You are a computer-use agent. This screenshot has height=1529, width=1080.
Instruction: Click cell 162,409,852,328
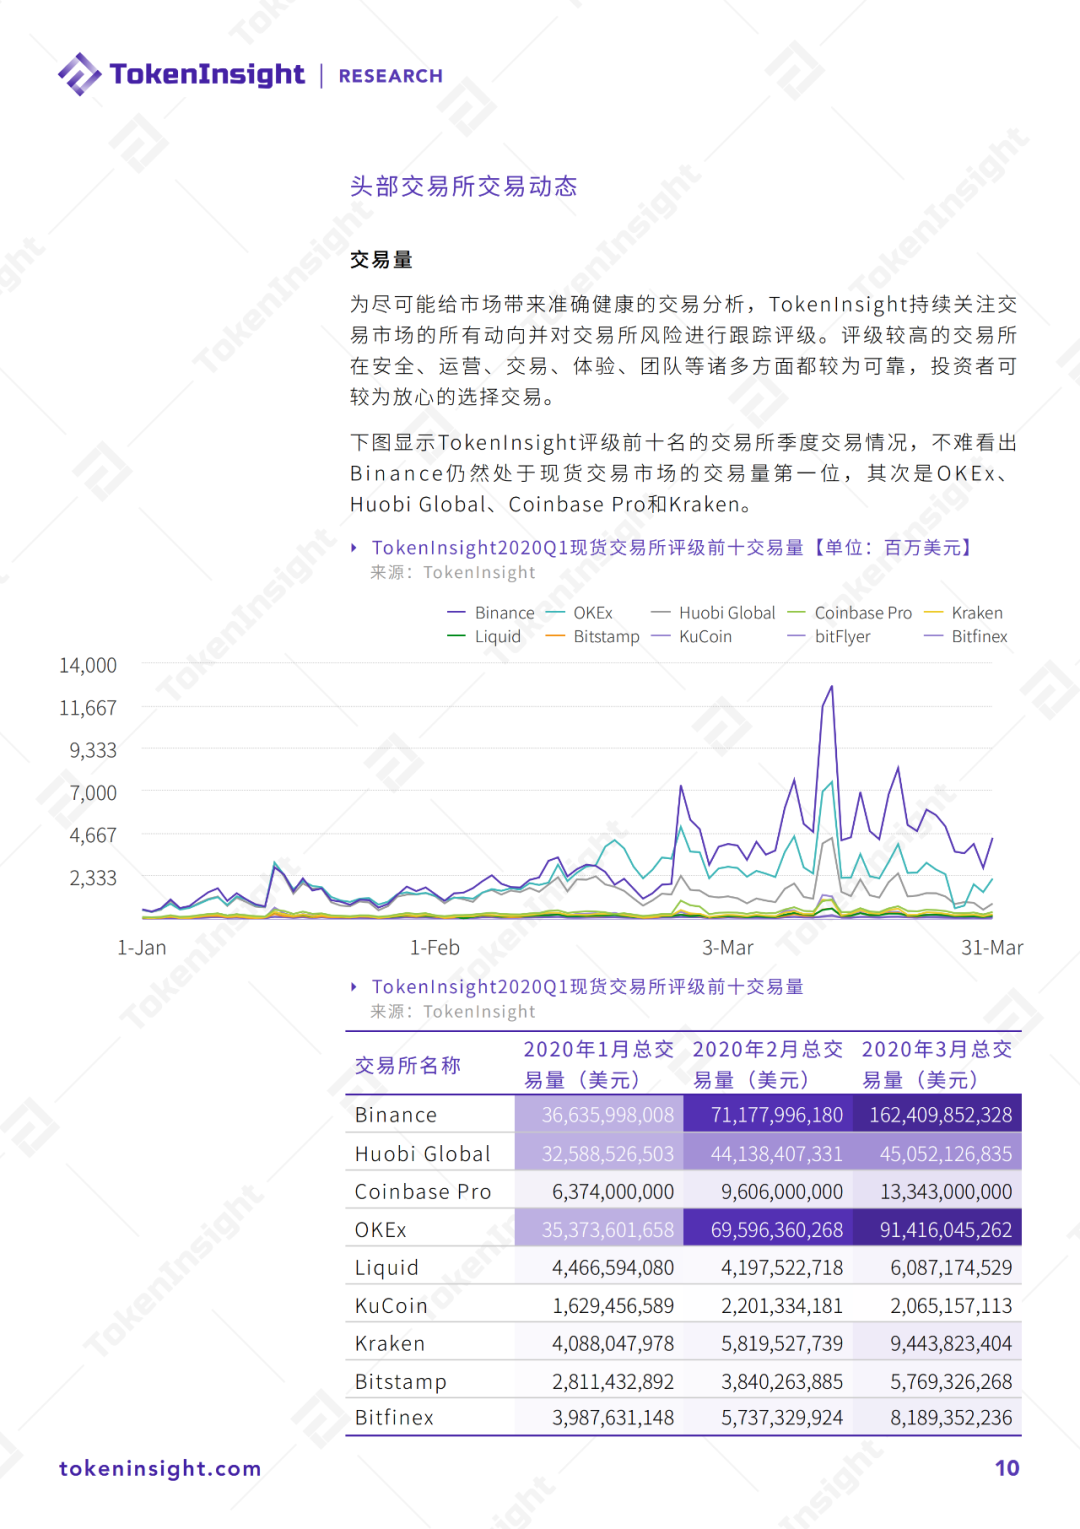pyautogui.click(x=937, y=1115)
